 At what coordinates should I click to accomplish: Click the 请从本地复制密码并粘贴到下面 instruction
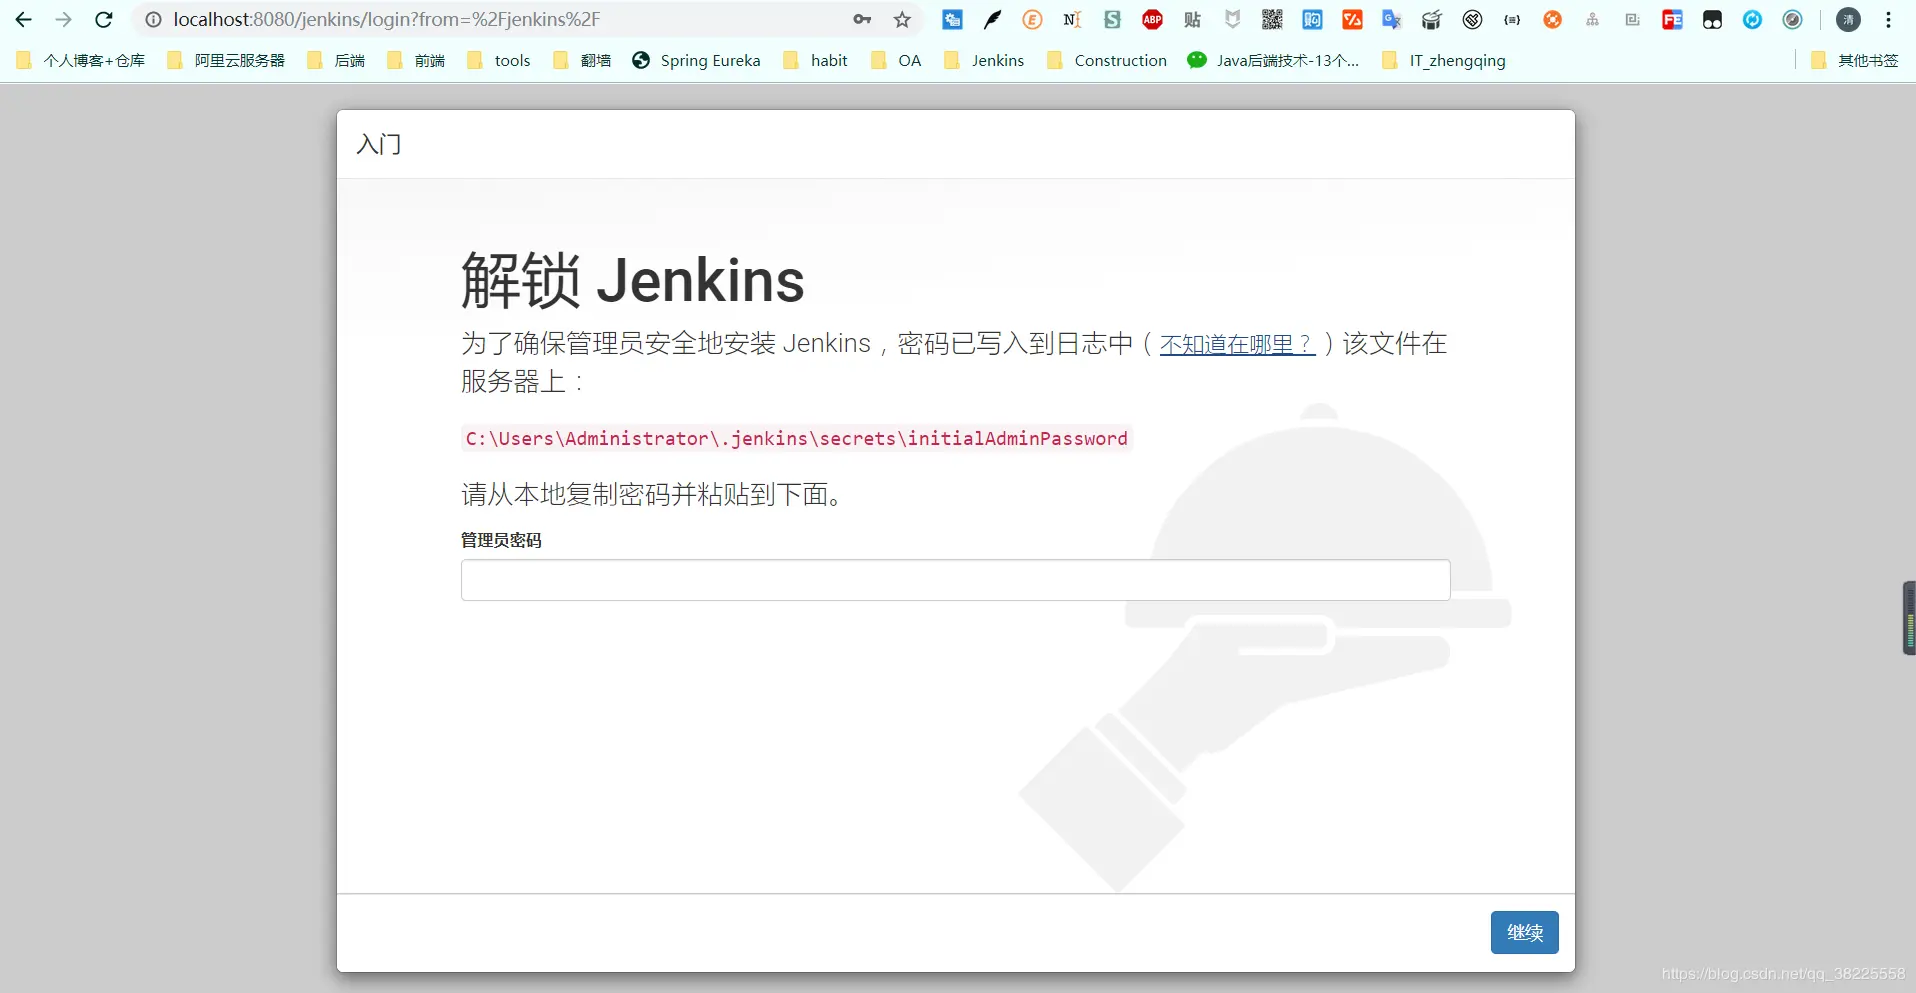[x=652, y=494]
